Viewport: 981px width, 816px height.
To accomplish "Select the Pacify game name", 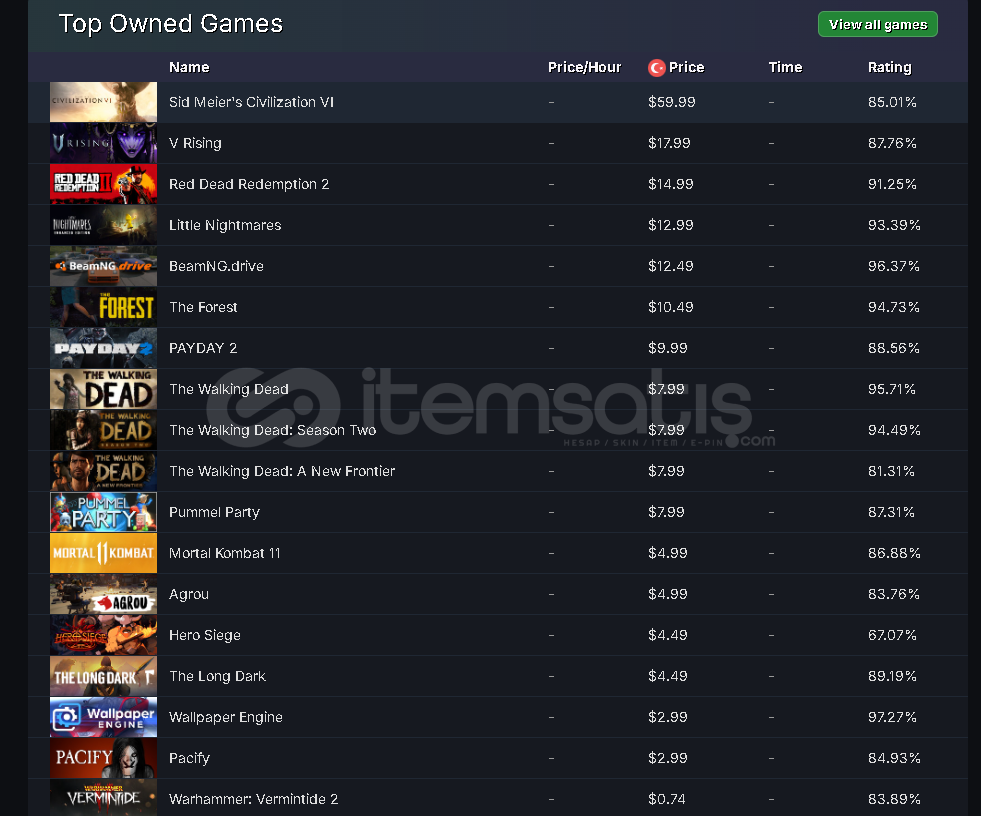I will tap(190, 758).
